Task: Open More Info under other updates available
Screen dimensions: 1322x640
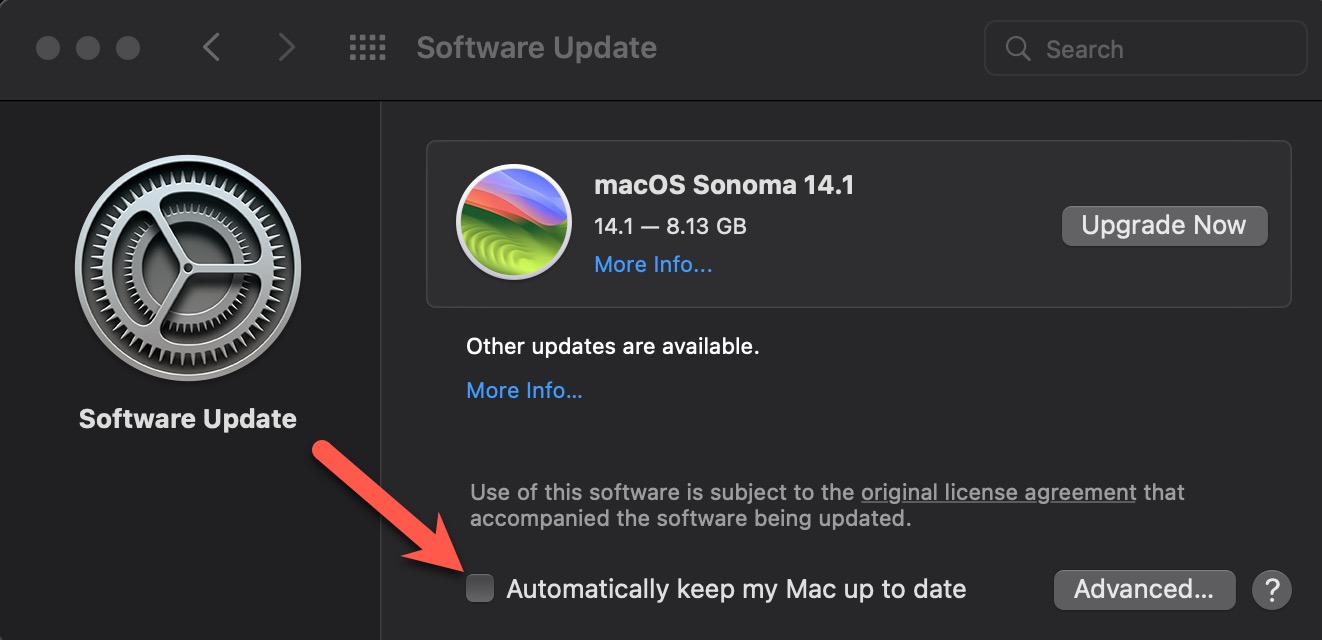Action: (524, 390)
